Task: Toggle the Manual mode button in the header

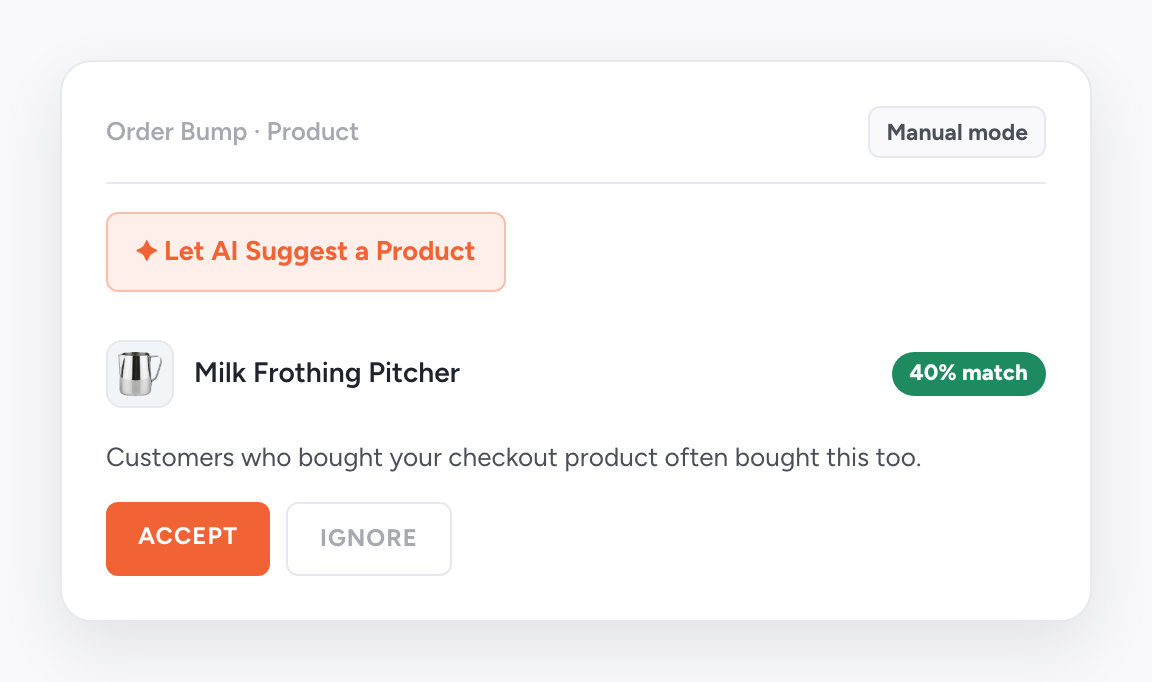Action: [957, 132]
